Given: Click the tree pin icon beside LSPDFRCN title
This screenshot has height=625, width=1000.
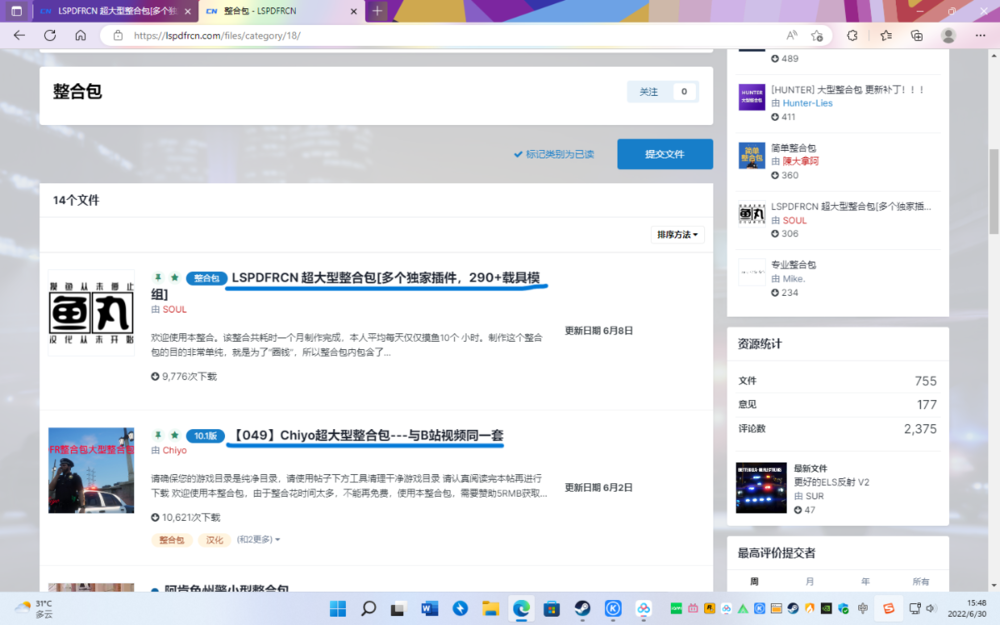Looking at the screenshot, I should pos(157,278).
